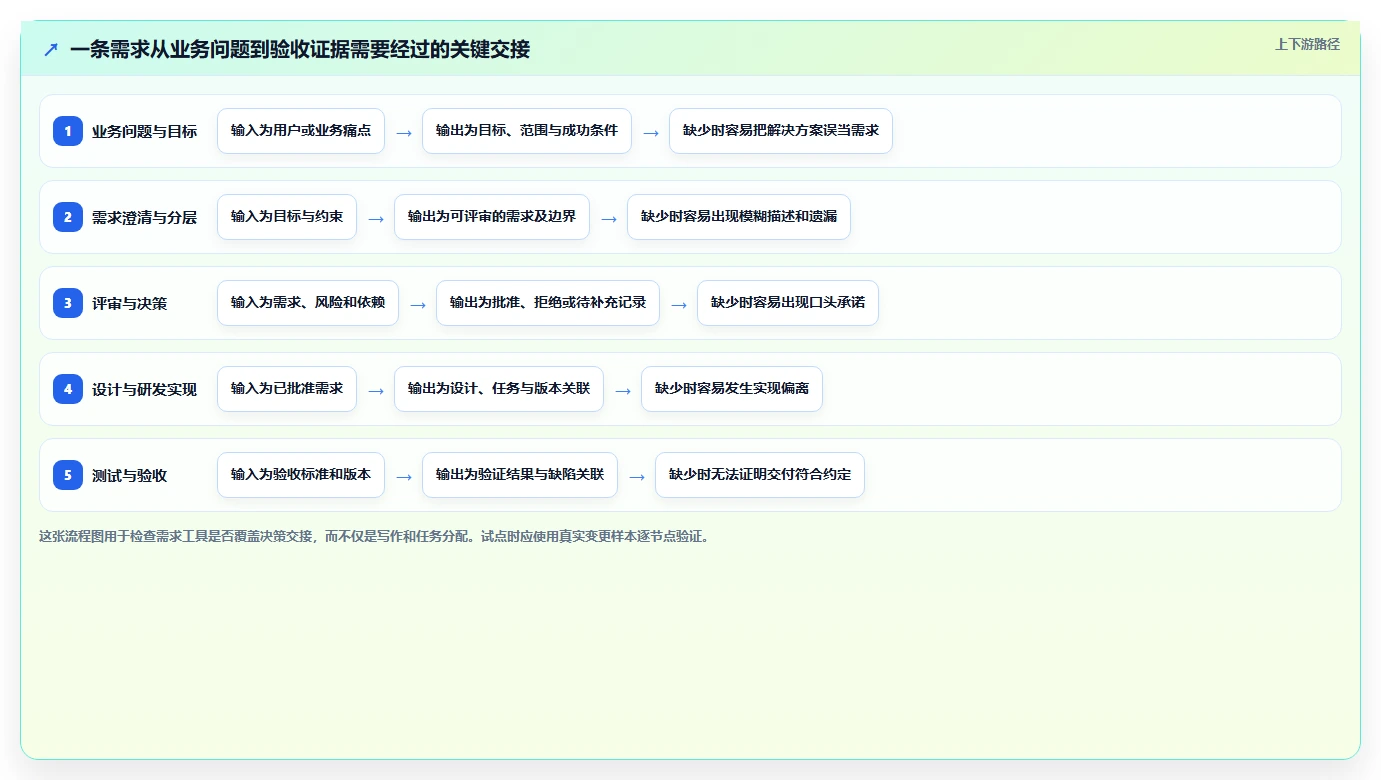The image size is (1381, 780).
Task: Click the 输入为验收标准和版本 box
Action: pos(301,475)
